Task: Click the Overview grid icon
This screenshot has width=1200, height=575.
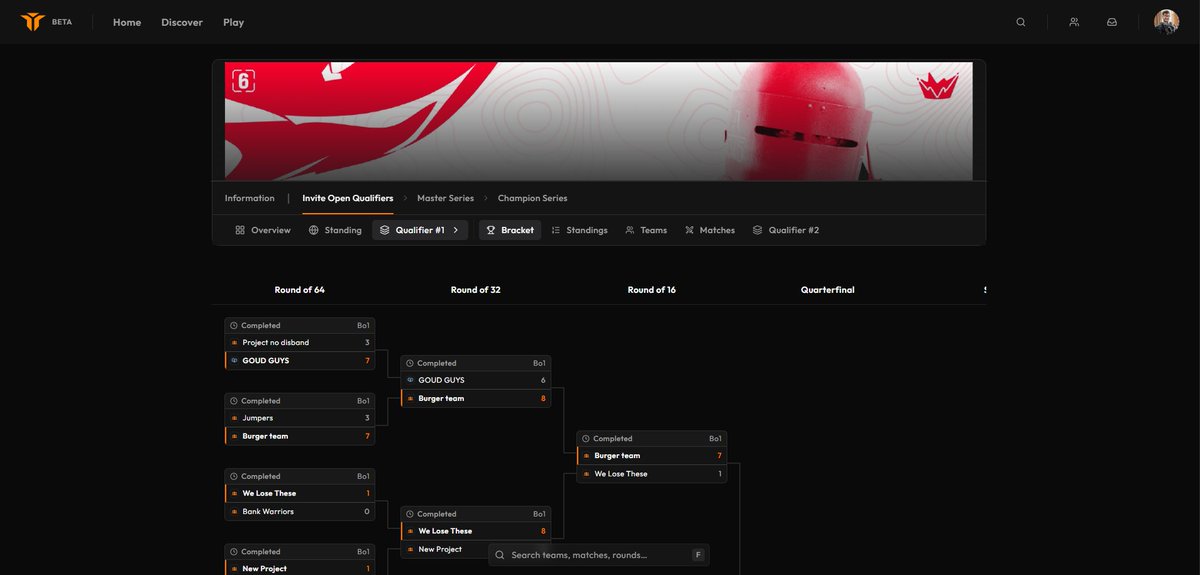Action: tap(240, 230)
